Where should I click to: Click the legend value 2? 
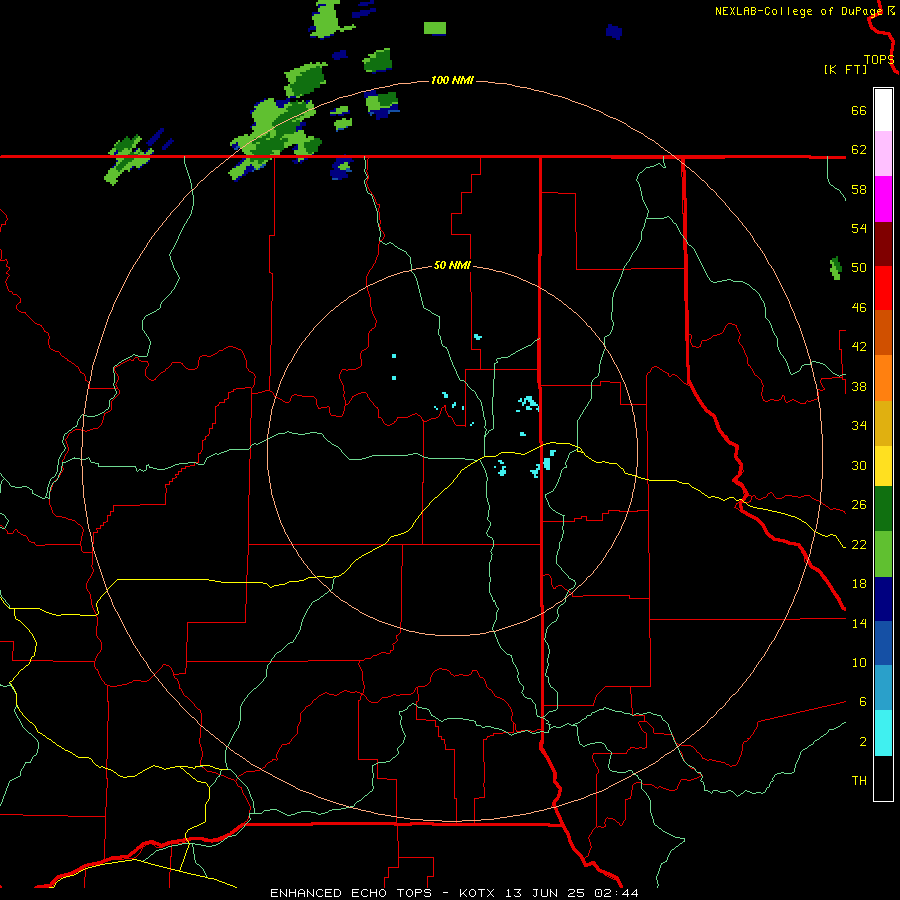pyautogui.click(x=862, y=741)
